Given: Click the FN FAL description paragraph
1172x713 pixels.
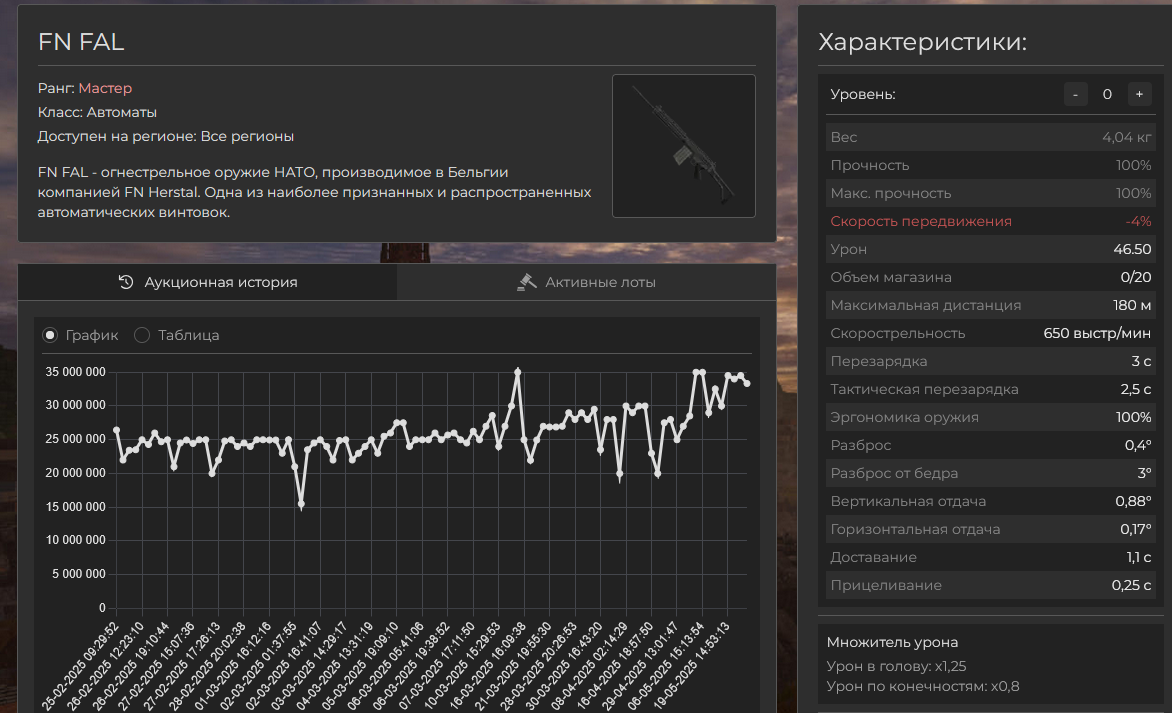Looking at the screenshot, I should pyautogui.click(x=314, y=192).
